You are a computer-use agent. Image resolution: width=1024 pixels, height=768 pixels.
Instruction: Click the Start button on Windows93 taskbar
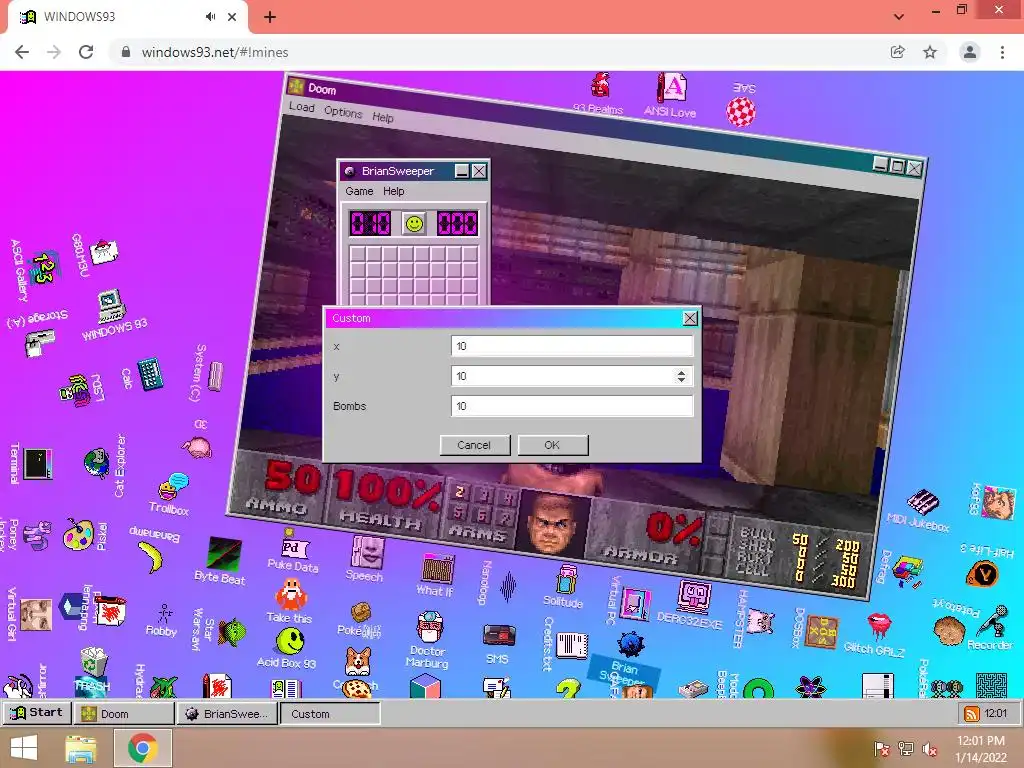point(37,712)
